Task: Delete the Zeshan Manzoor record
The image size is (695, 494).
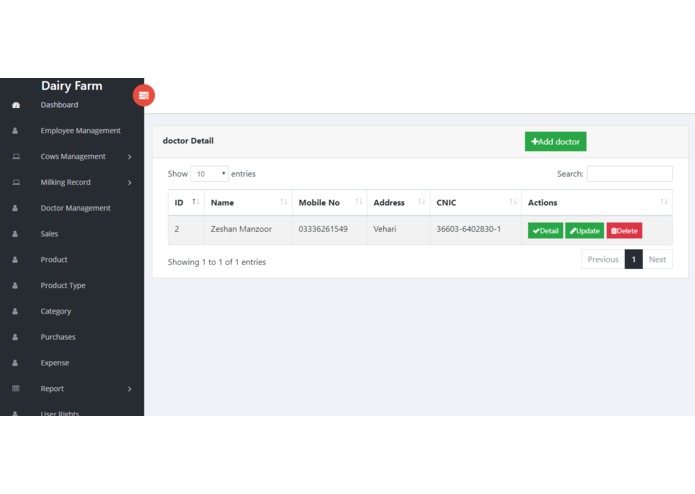Action: (x=624, y=230)
